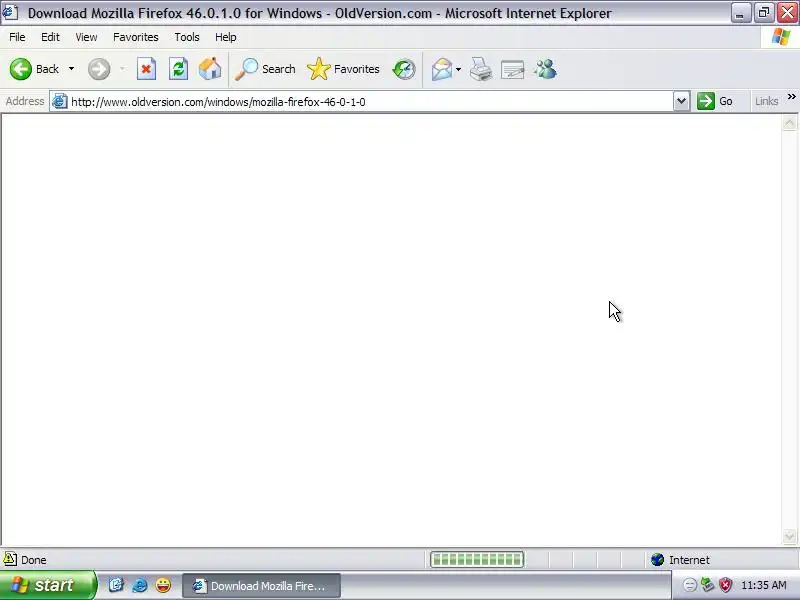This screenshot has width=800, height=600.
Task: Minimize the Internet Explorer window
Action: [740, 13]
